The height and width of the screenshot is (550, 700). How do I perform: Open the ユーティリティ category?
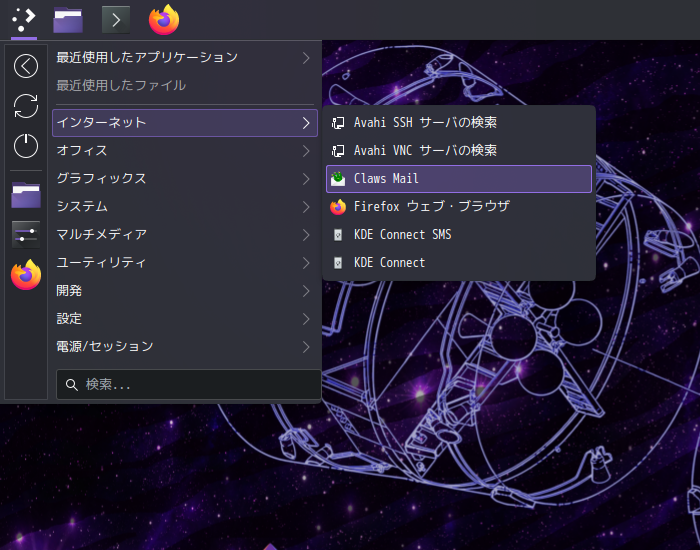point(184,262)
